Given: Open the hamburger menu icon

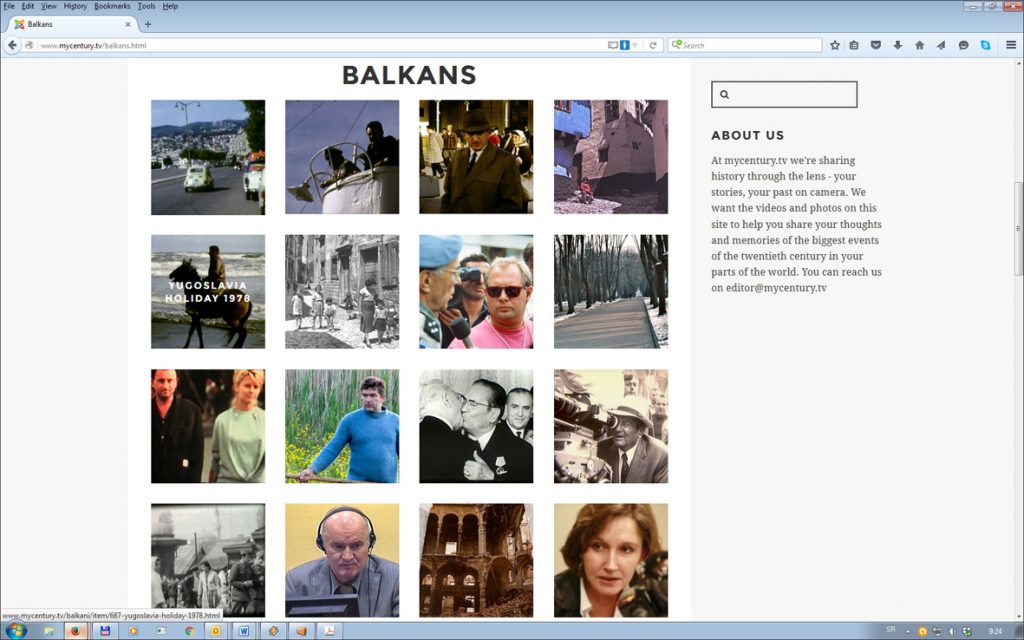Looking at the screenshot, I should [1010, 45].
